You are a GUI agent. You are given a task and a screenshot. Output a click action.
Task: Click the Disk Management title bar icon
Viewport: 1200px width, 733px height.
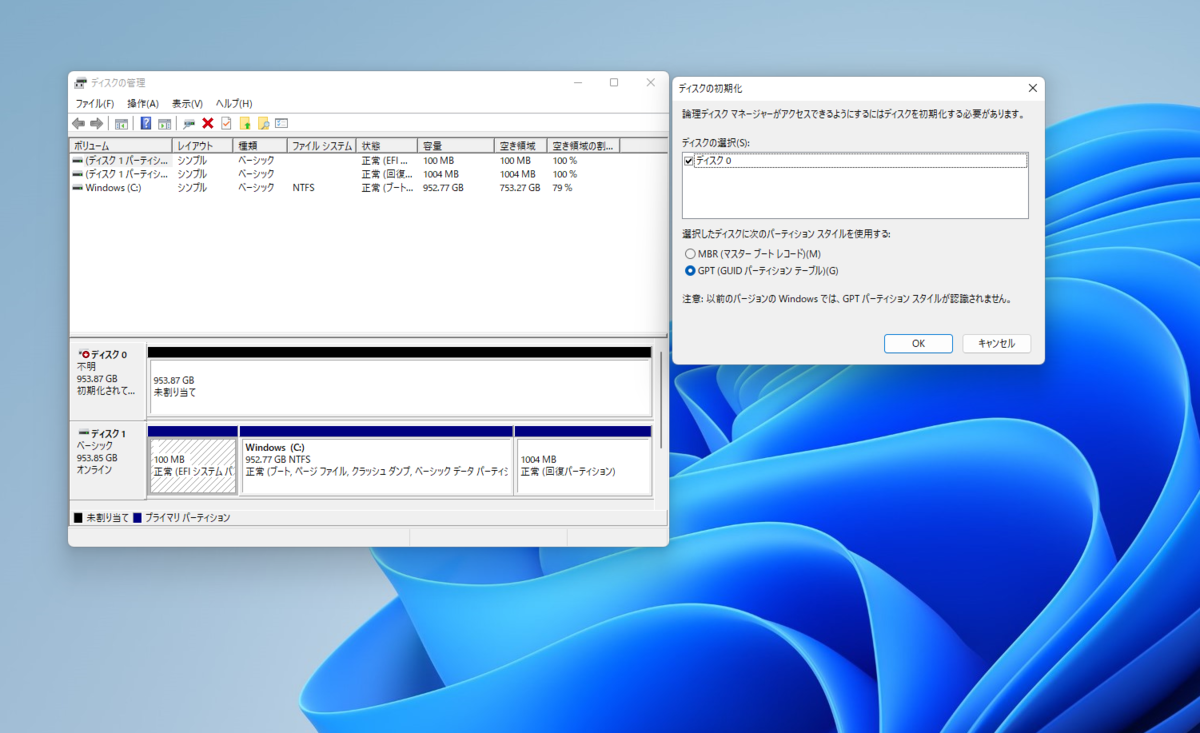click(x=81, y=83)
